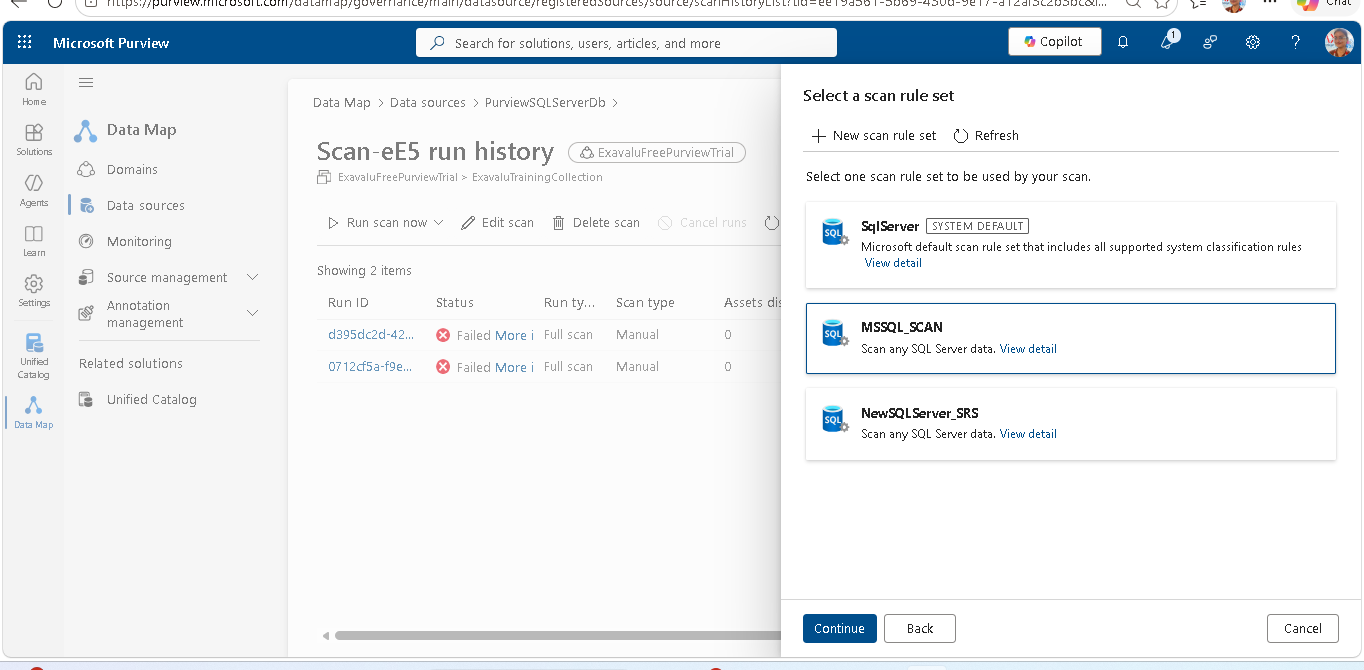Open Unified Catalog under Related solutions

point(152,399)
